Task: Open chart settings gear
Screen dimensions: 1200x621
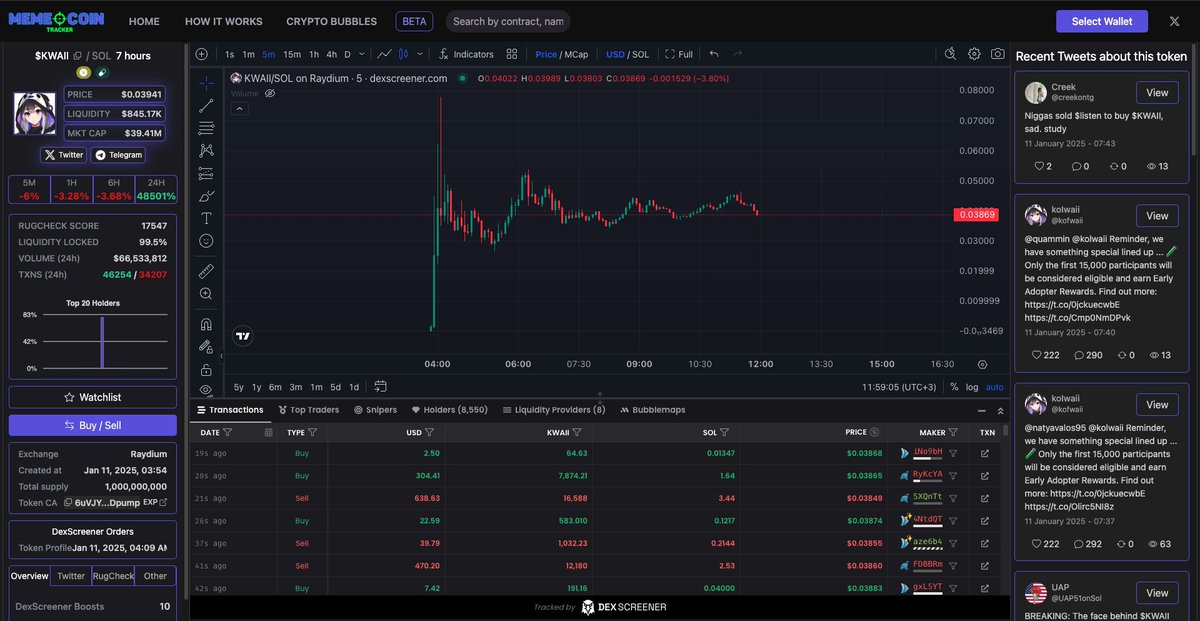Action: (x=974, y=54)
